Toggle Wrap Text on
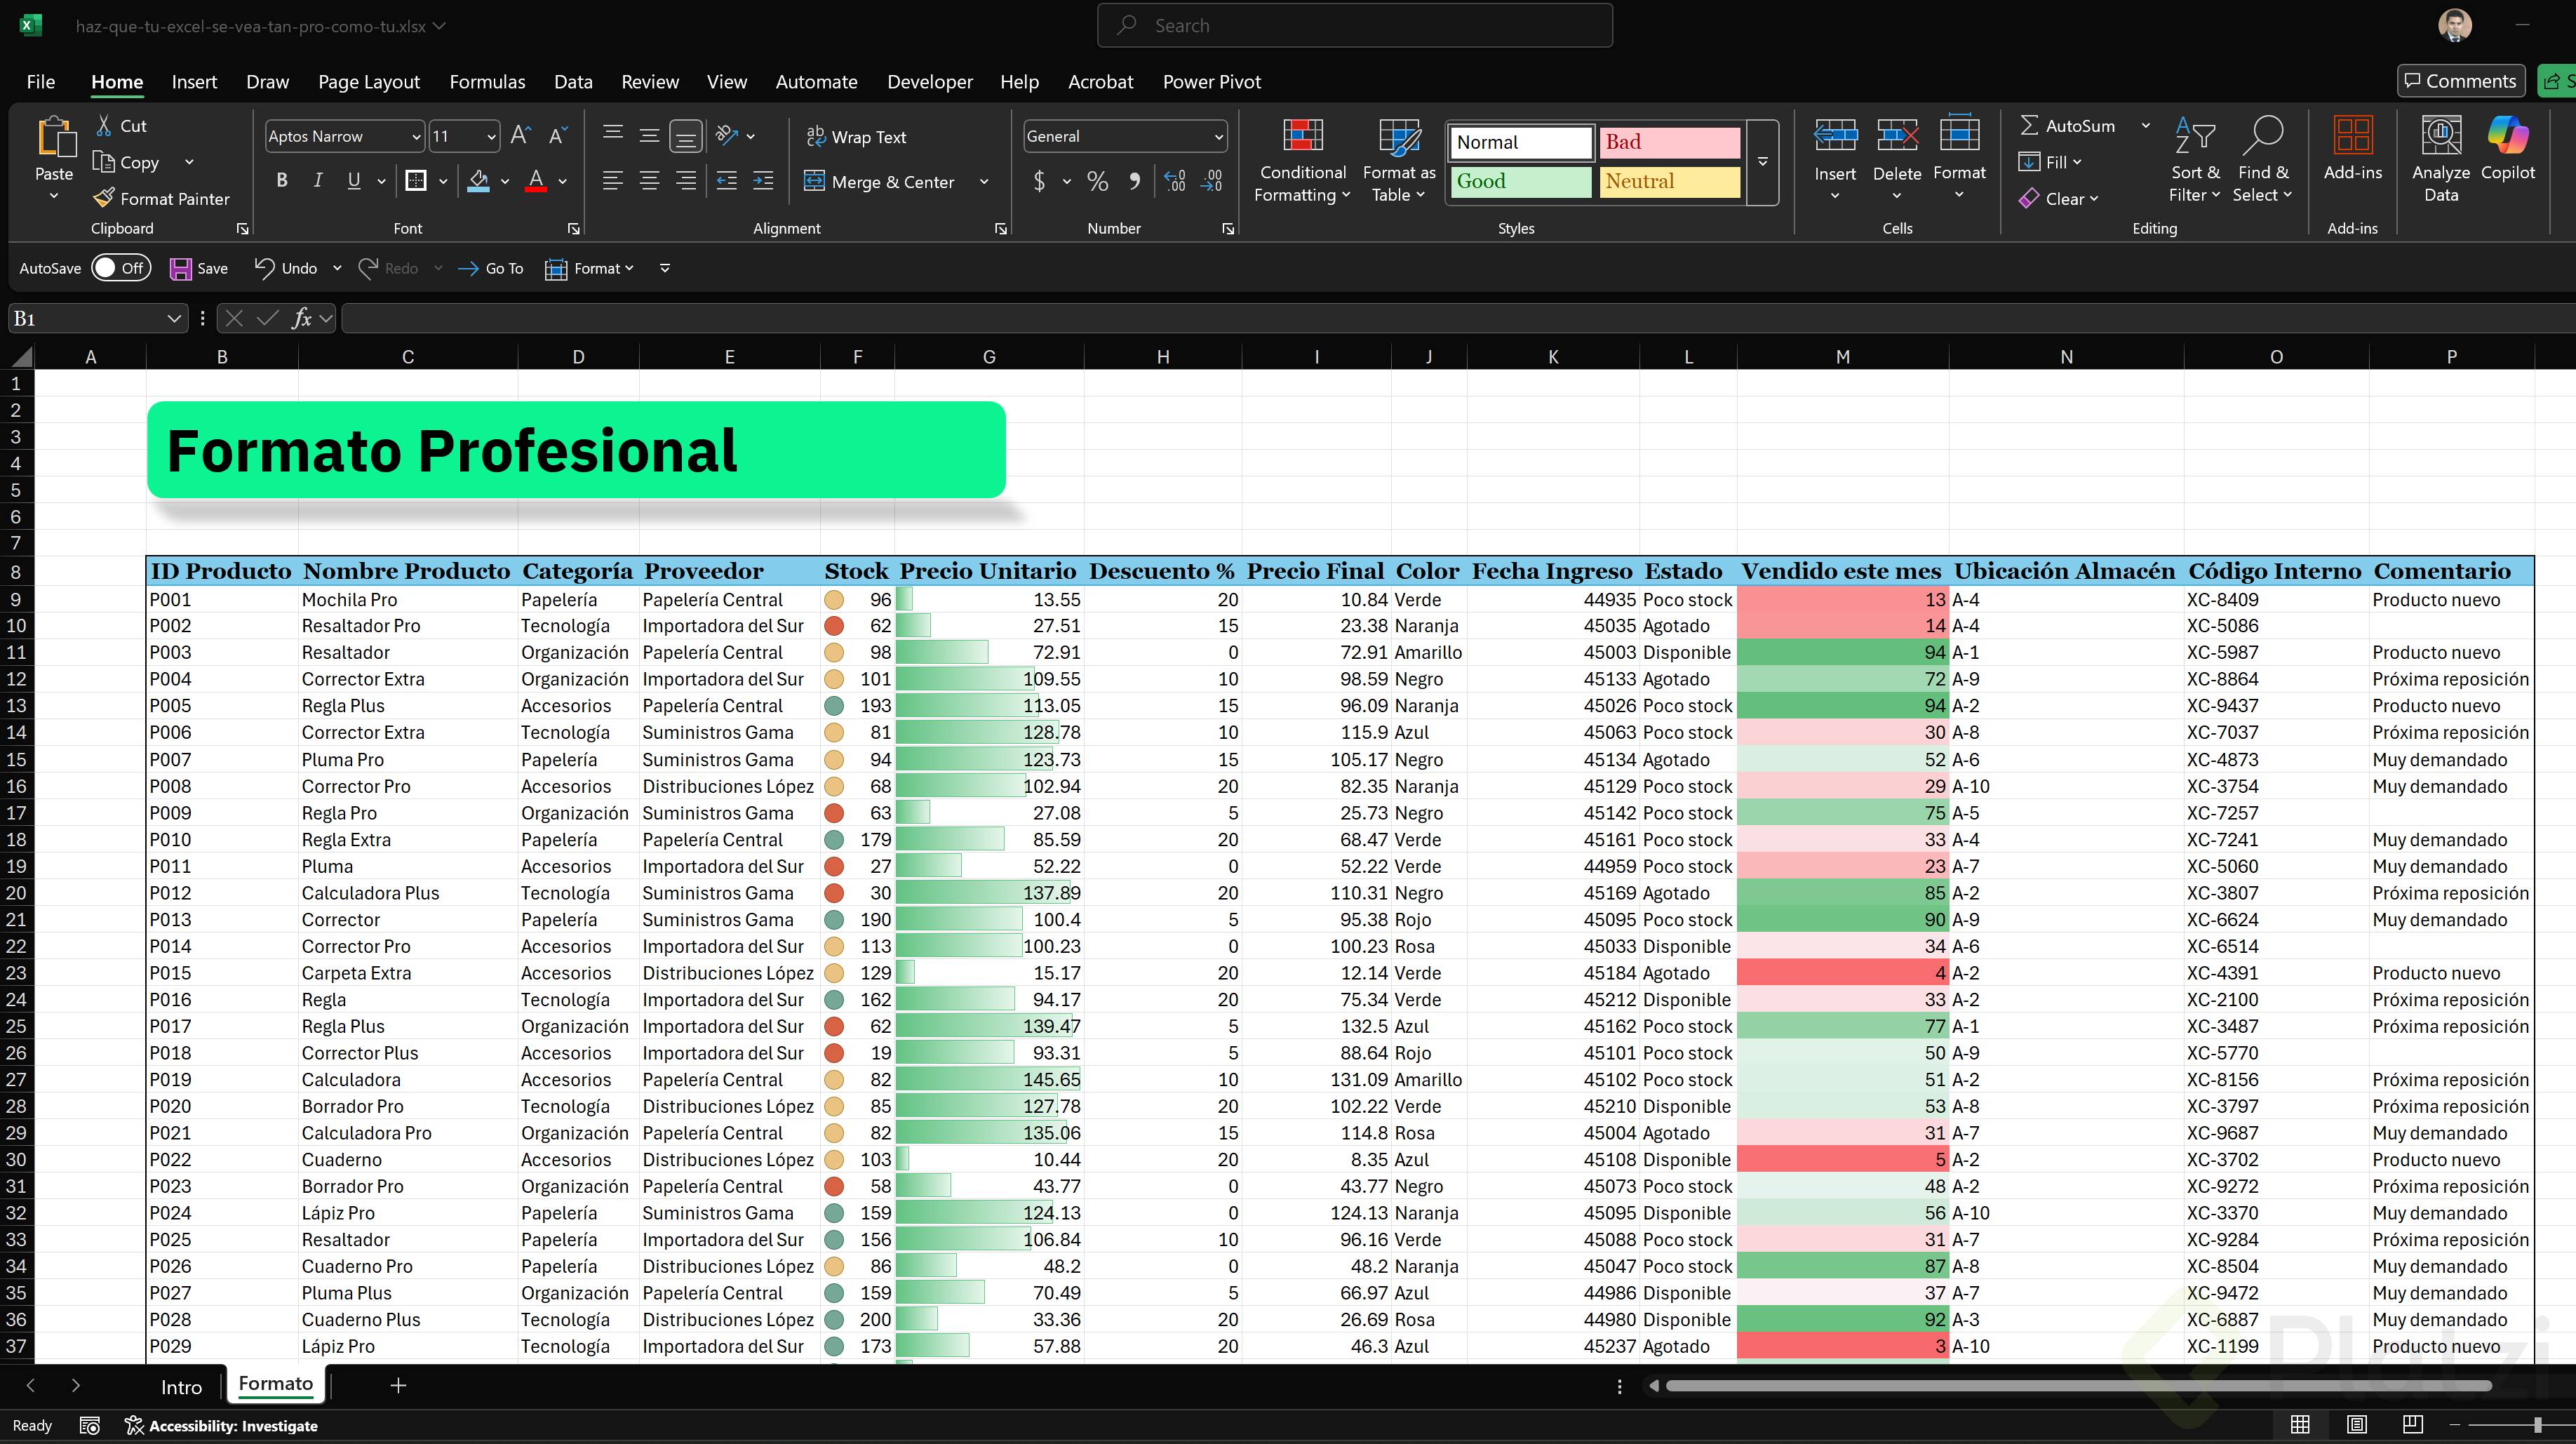2576x1444 pixels. [856, 137]
